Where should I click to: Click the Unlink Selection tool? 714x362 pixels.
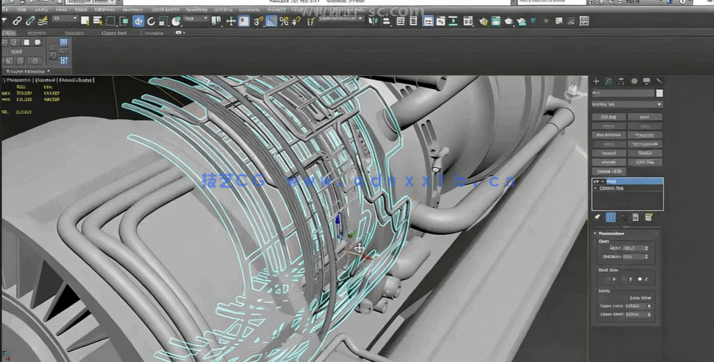pyautogui.click(x=30, y=21)
